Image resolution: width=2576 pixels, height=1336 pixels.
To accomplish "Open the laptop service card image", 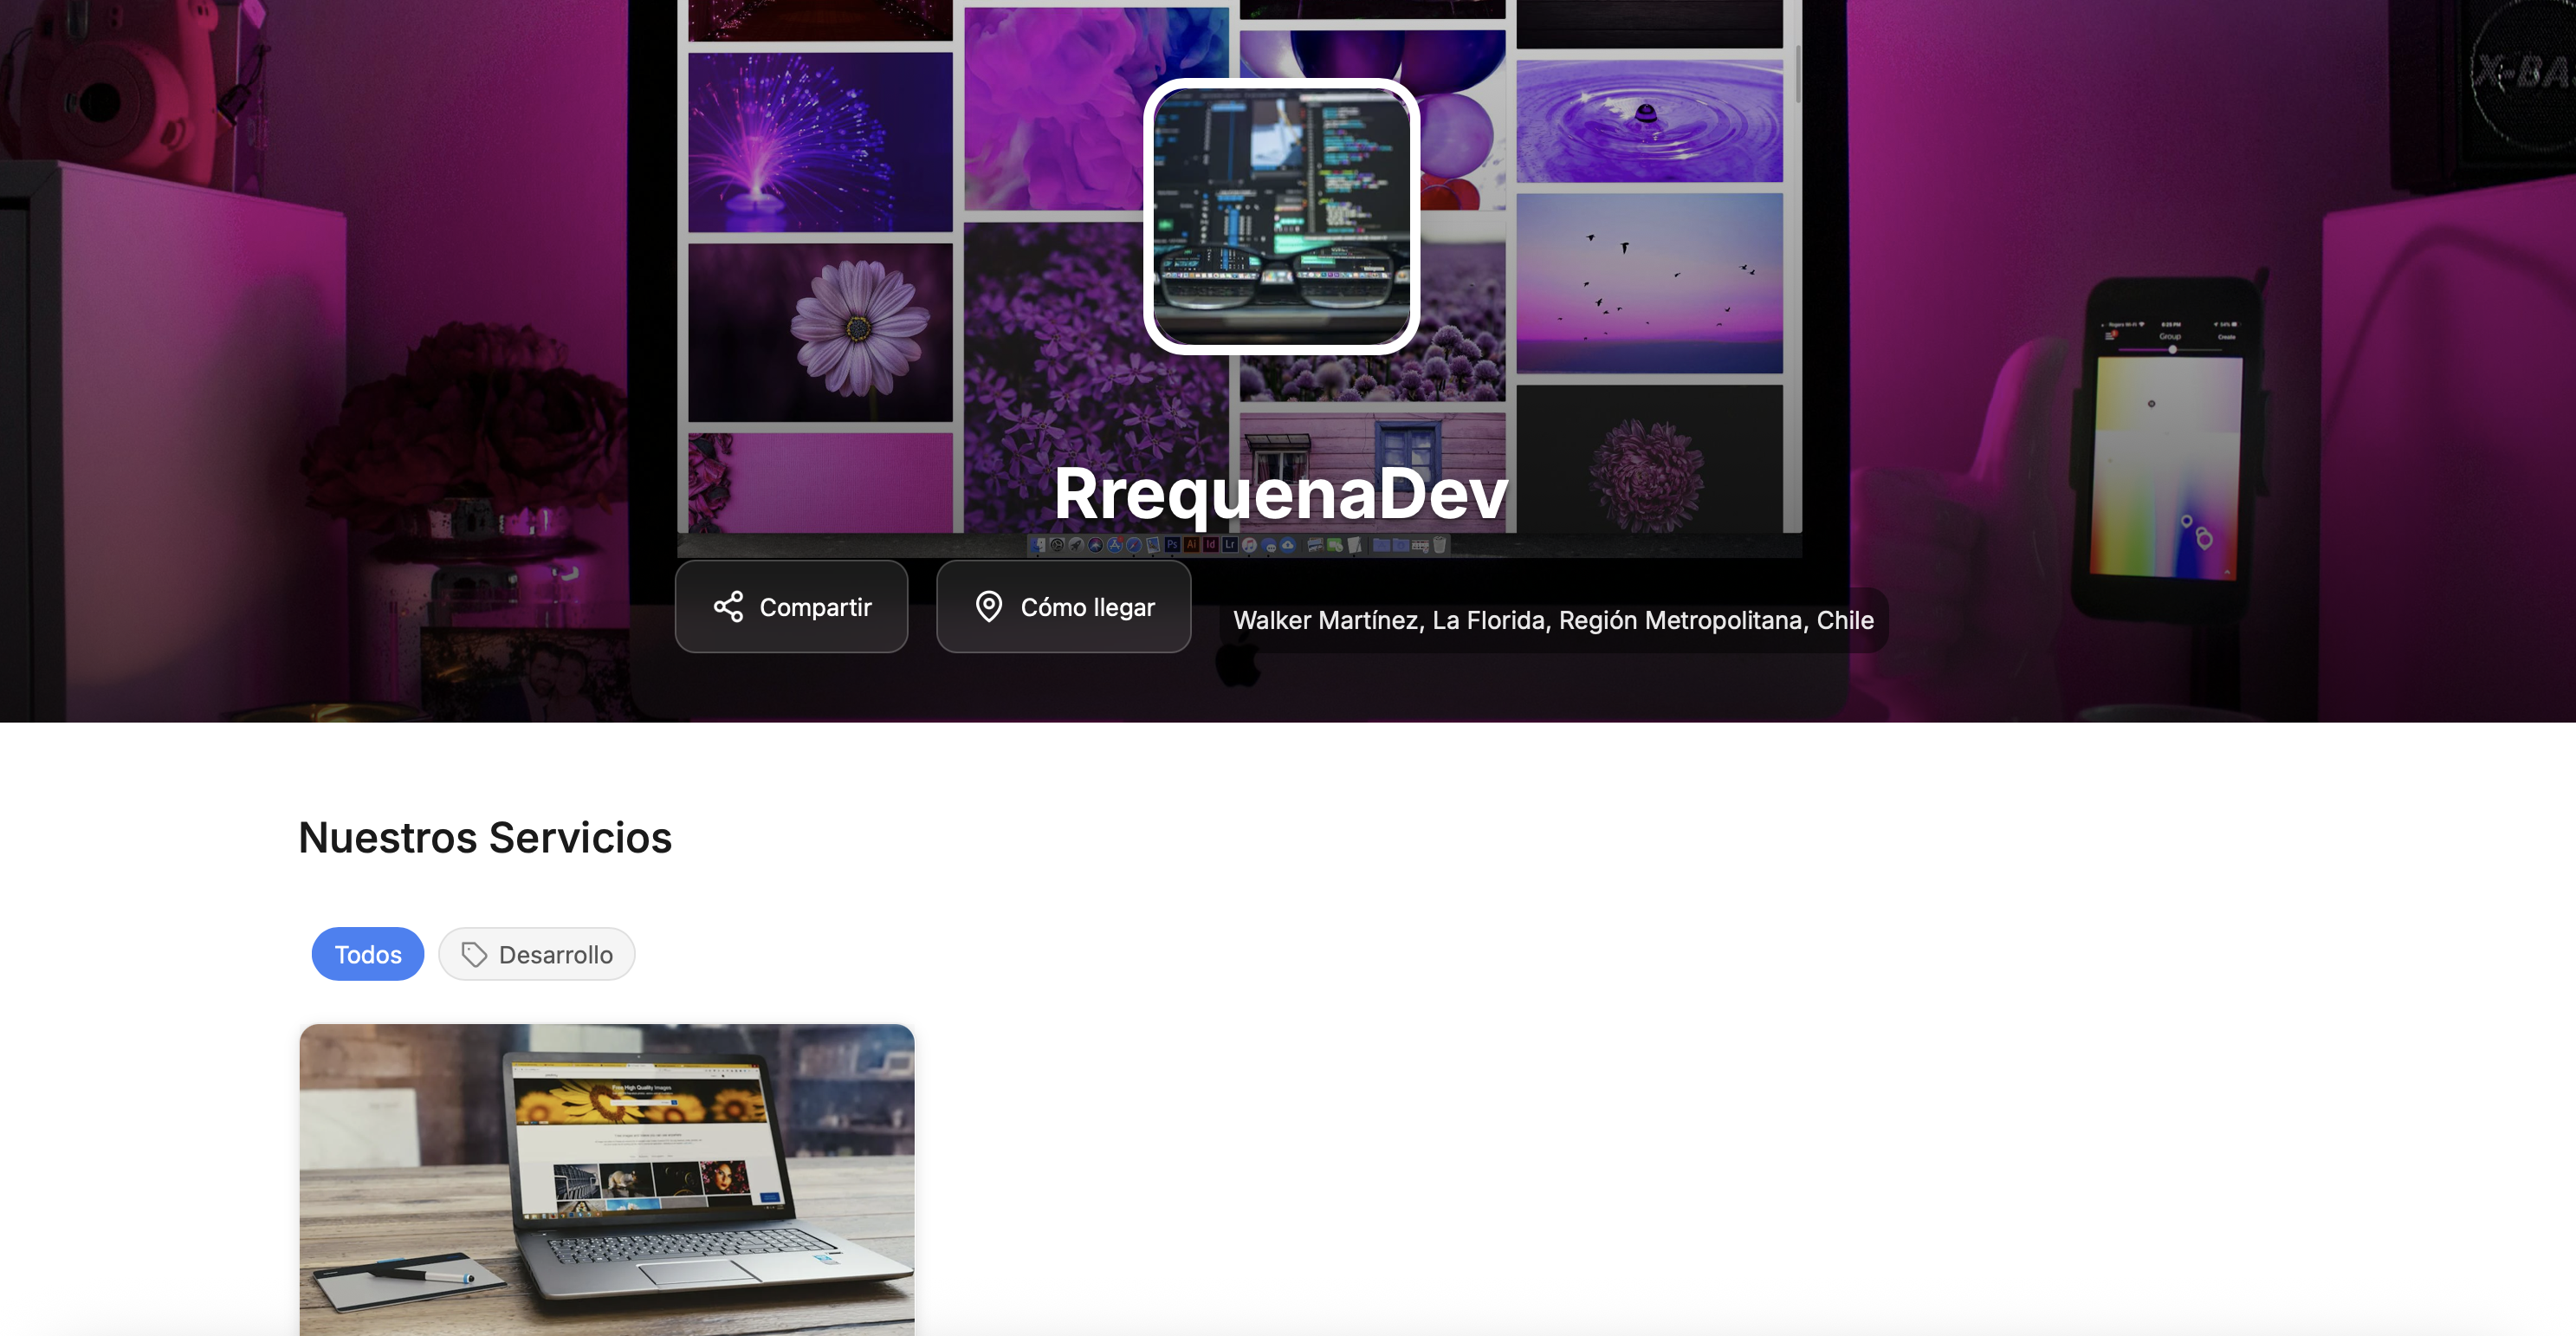I will tap(606, 1178).
